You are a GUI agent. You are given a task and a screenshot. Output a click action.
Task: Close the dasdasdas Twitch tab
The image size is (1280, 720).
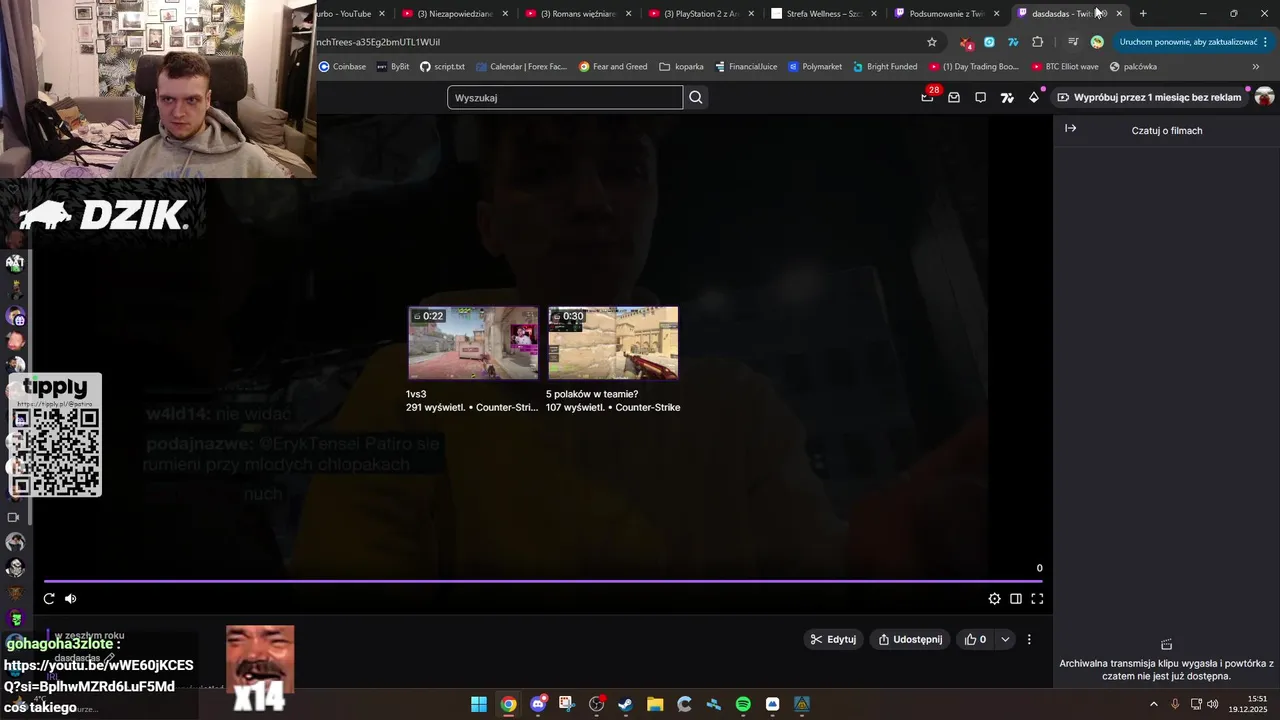click(x=1119, y=14)
